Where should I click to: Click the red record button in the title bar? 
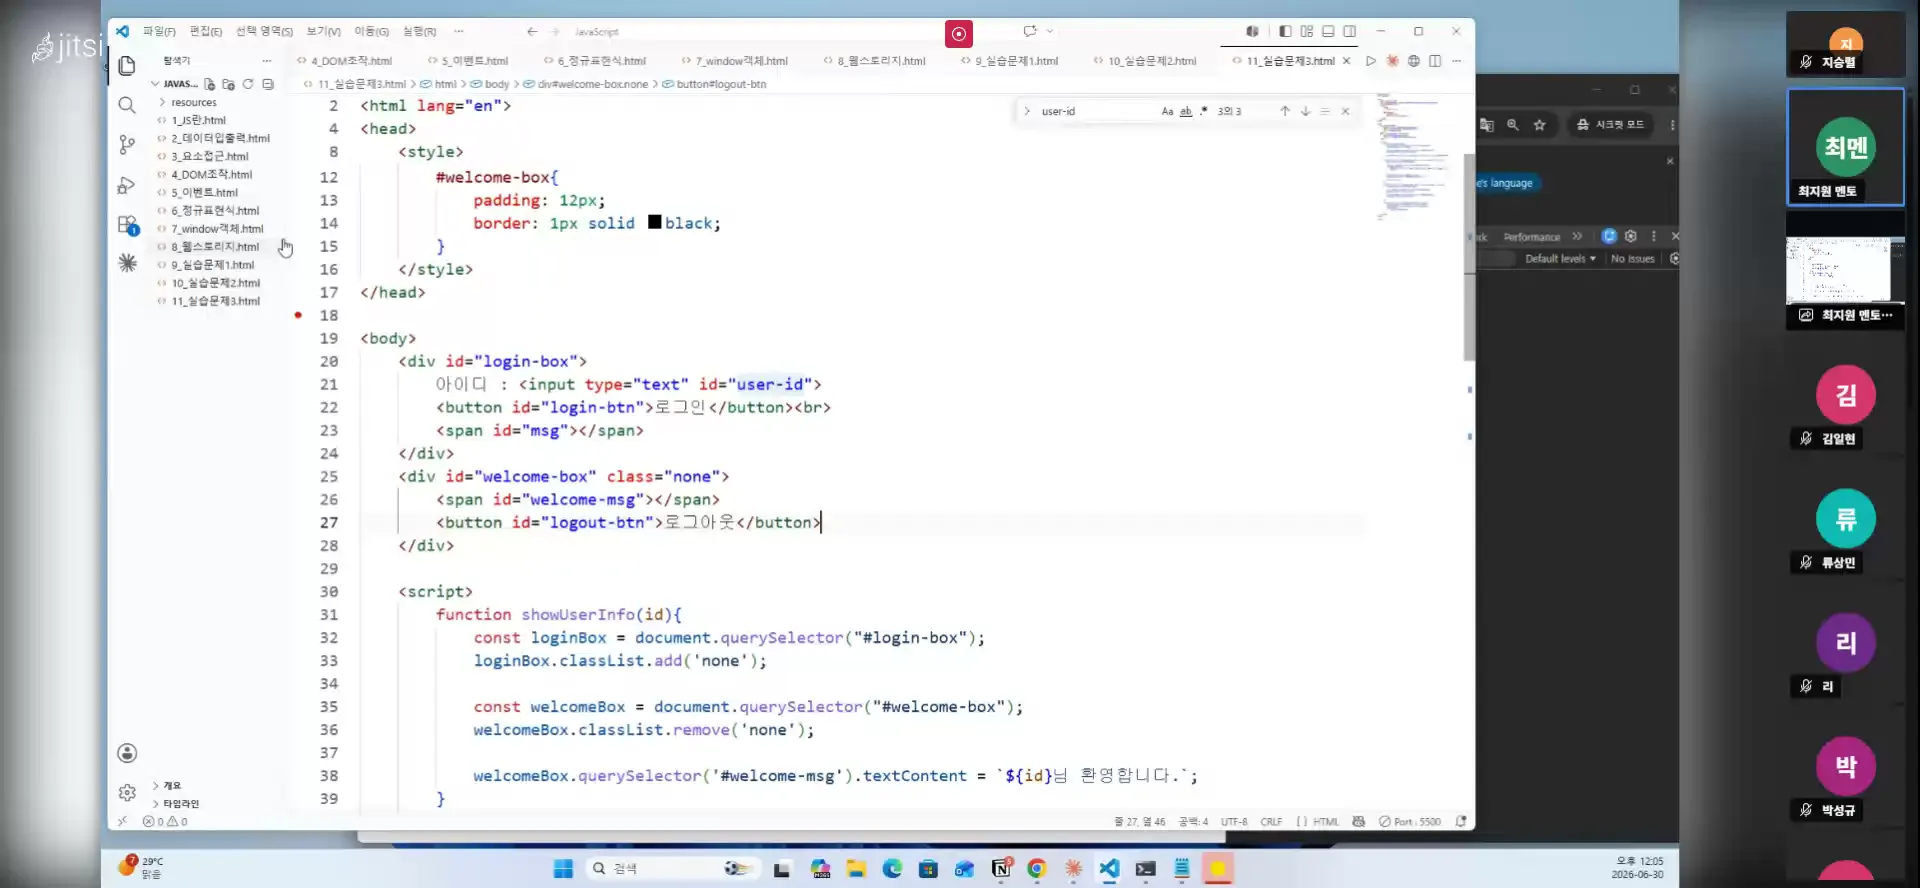click(x=958, y=34)
